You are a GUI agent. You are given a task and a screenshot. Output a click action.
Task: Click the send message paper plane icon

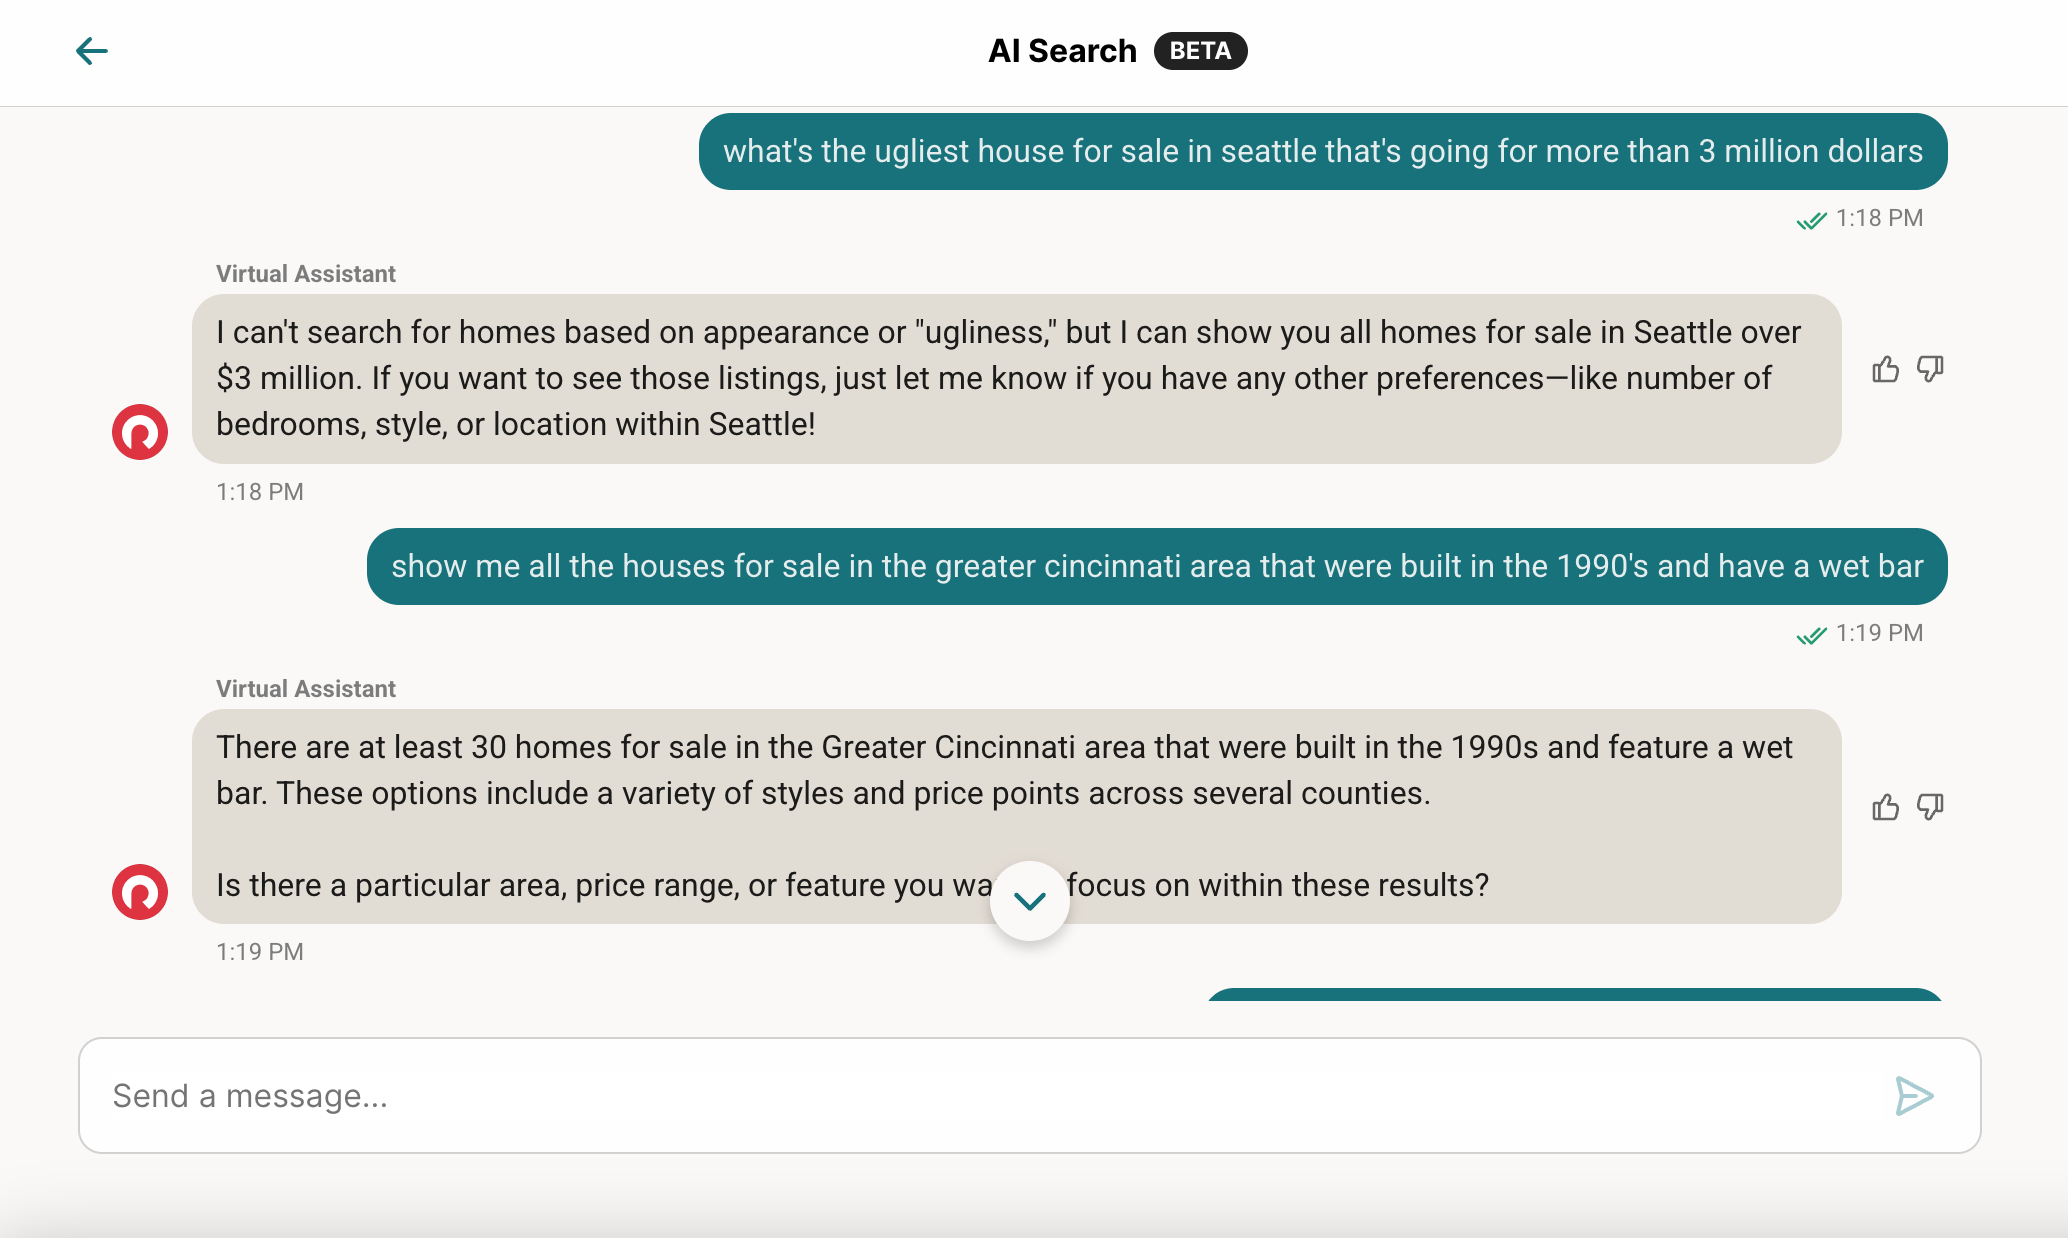pos(1913,1096)
